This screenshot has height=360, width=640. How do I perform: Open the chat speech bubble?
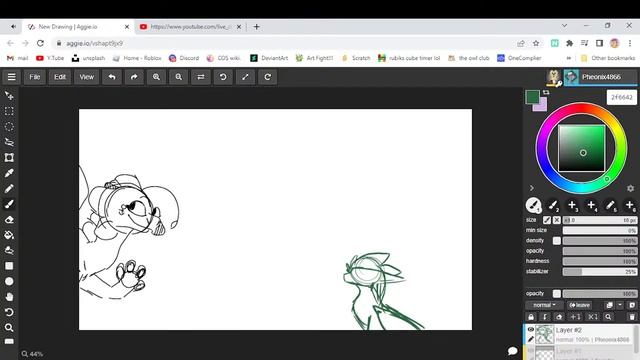512,351
